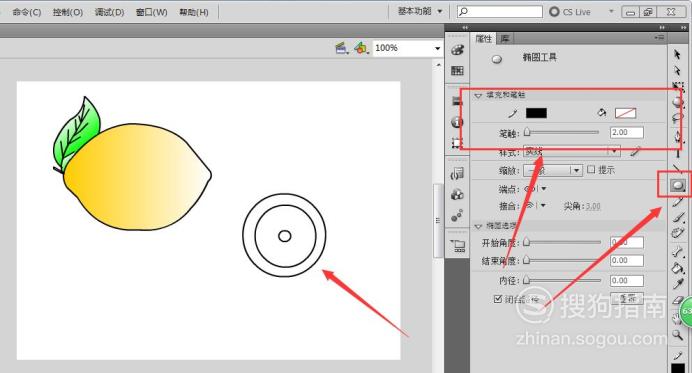
Task: Open the 控制(O) menu
Action: (68, 12)
